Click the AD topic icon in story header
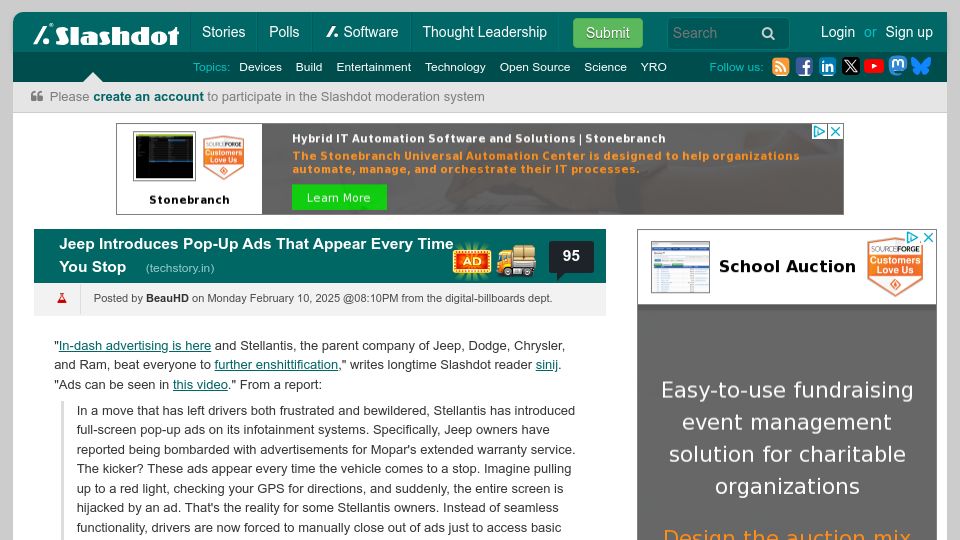 point(471,261)
